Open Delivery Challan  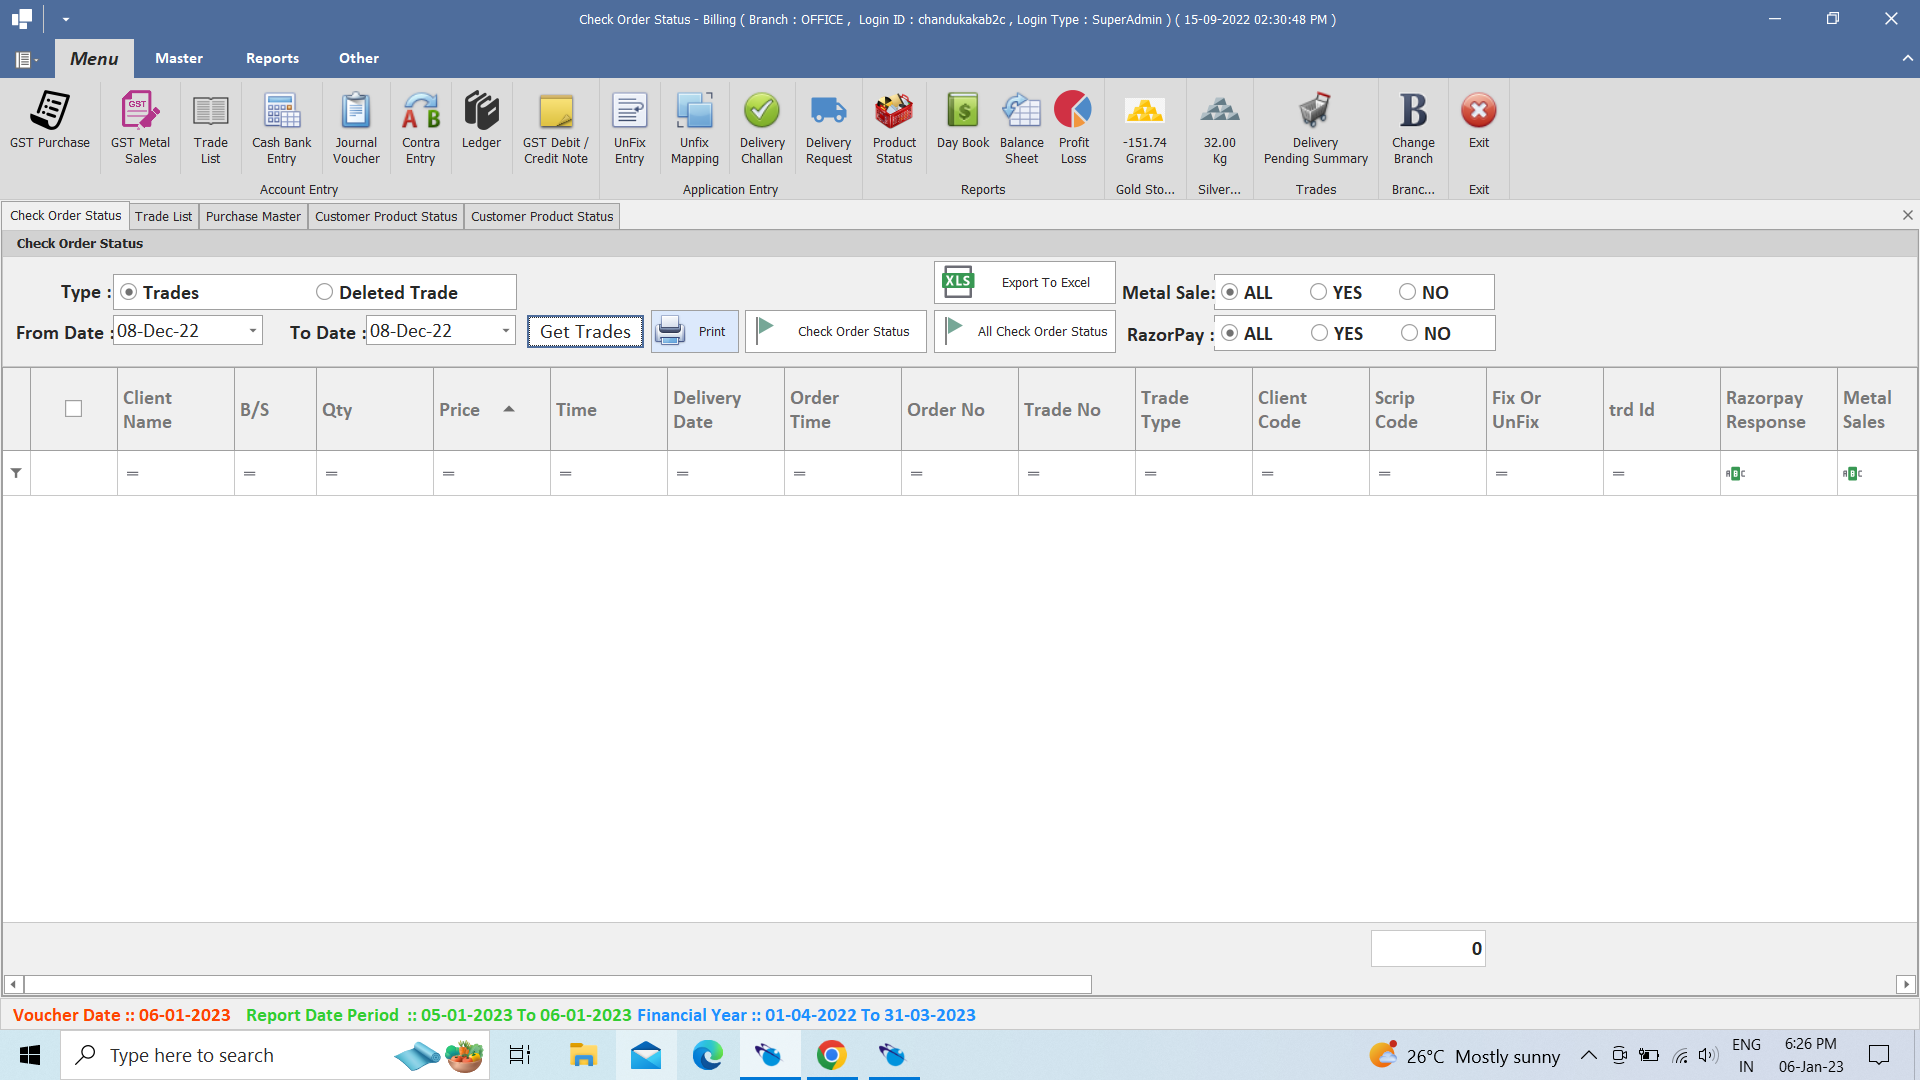tap(762, 128)
